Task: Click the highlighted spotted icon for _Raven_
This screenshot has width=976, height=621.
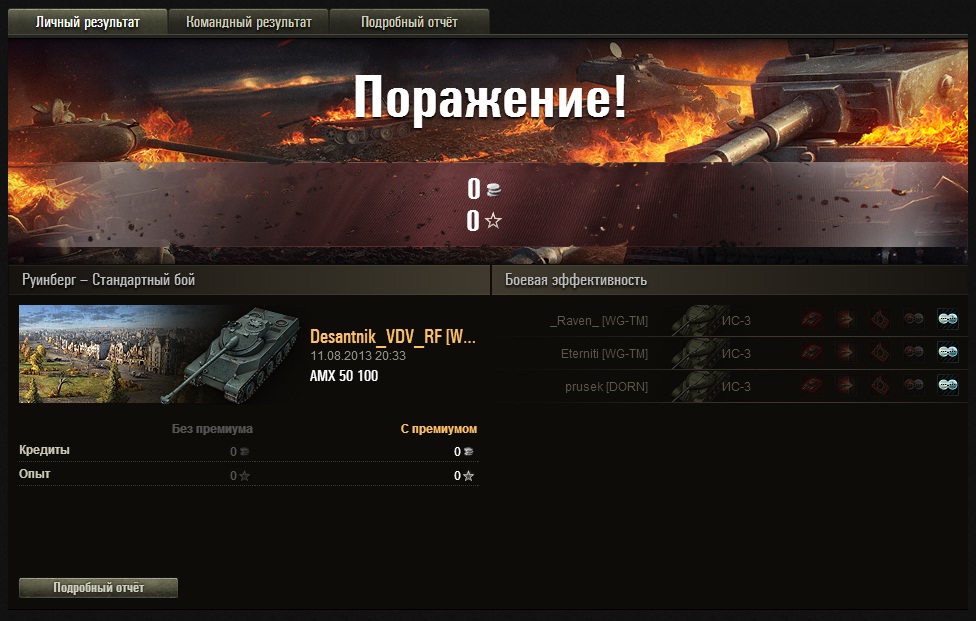Action: click(x=948, y=319)
